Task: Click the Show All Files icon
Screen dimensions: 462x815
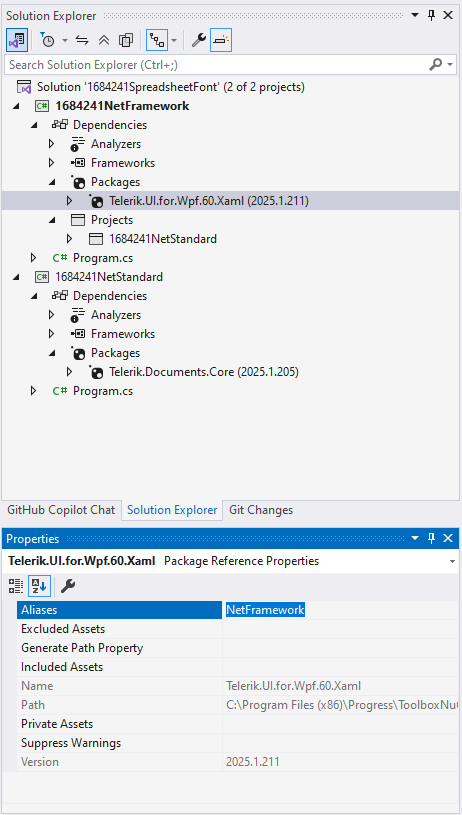Action: coord(126,40)
